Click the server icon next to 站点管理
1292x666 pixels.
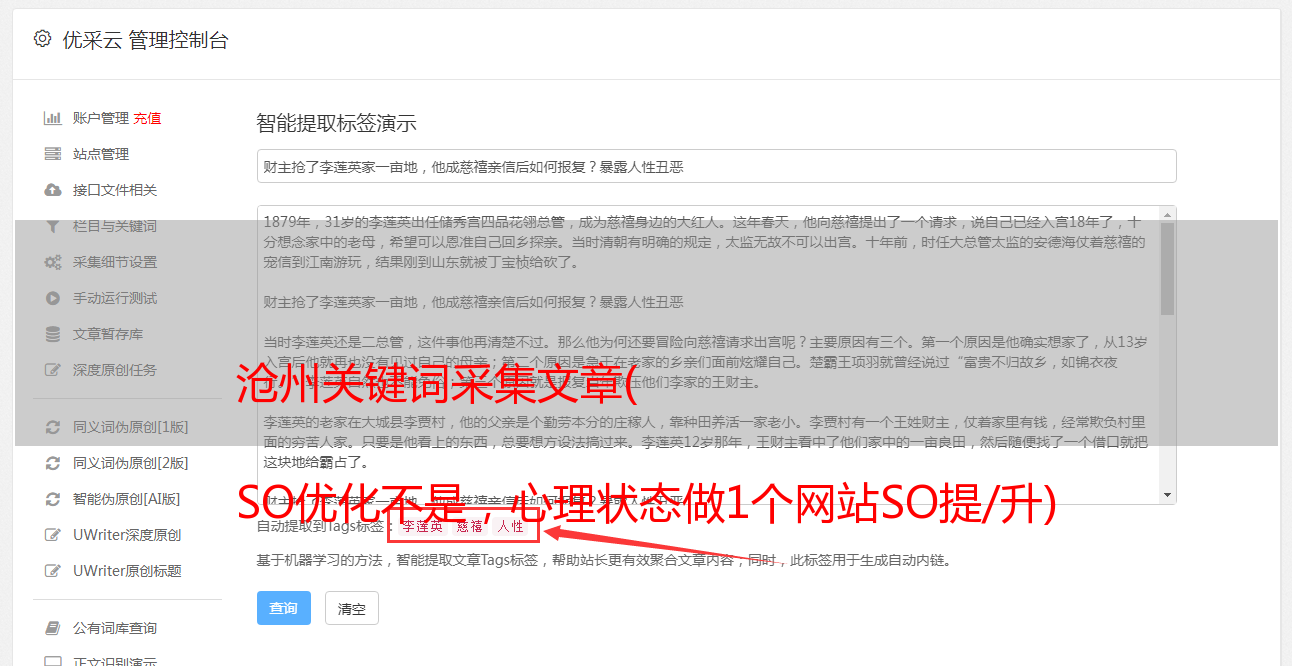[53, 154]
